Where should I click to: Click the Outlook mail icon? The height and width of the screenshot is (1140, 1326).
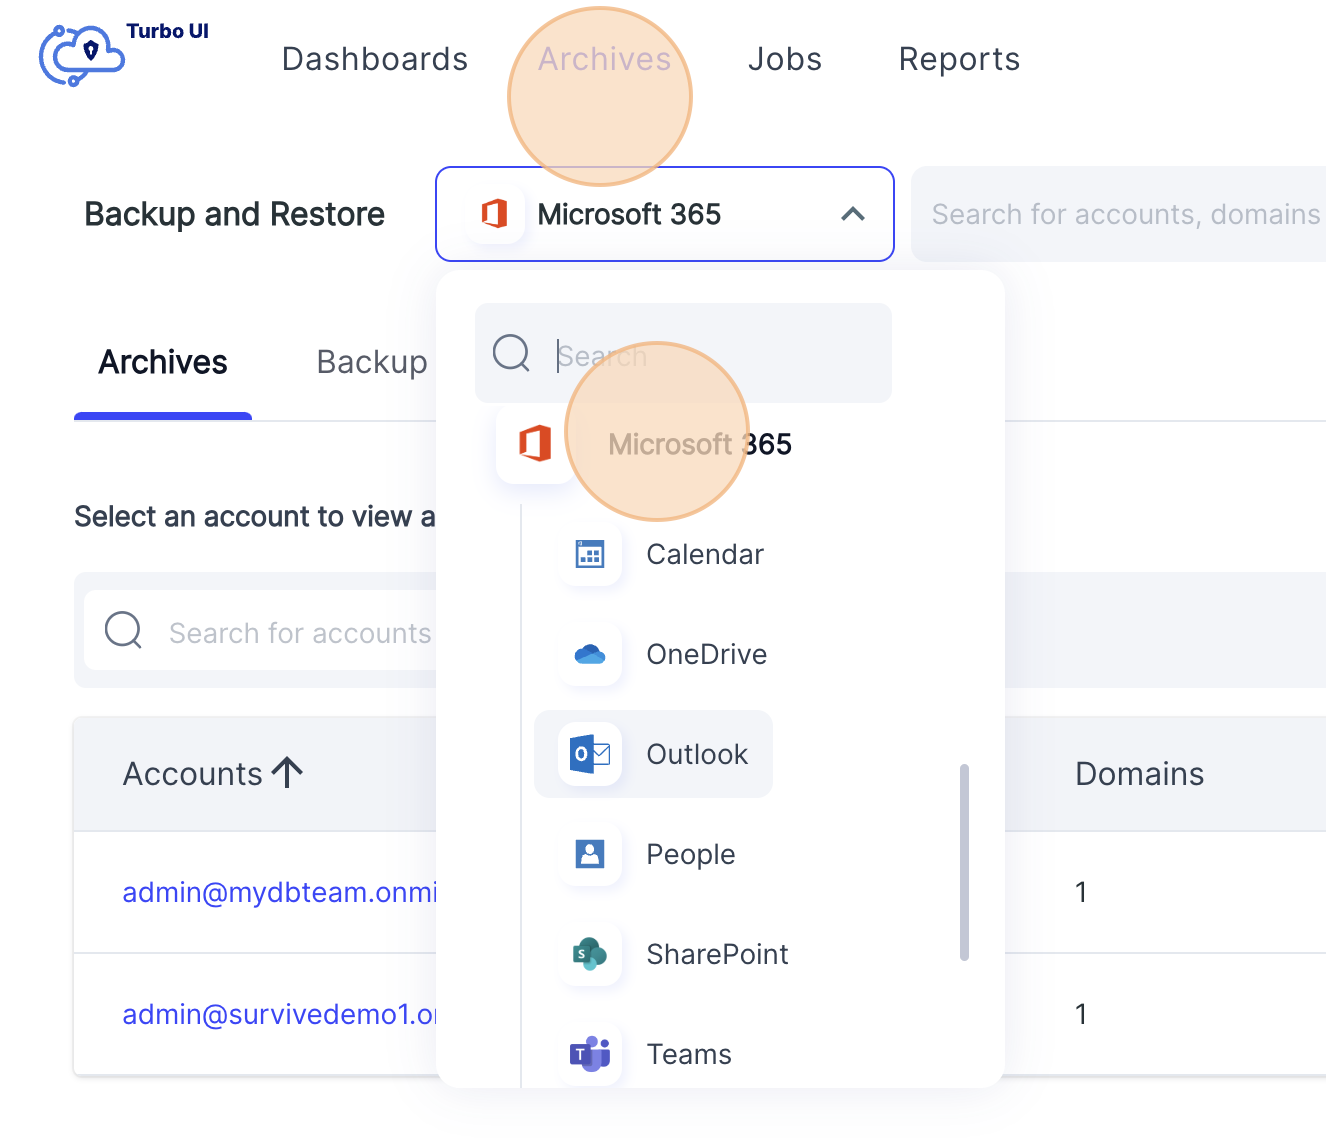tap(589, 754)
